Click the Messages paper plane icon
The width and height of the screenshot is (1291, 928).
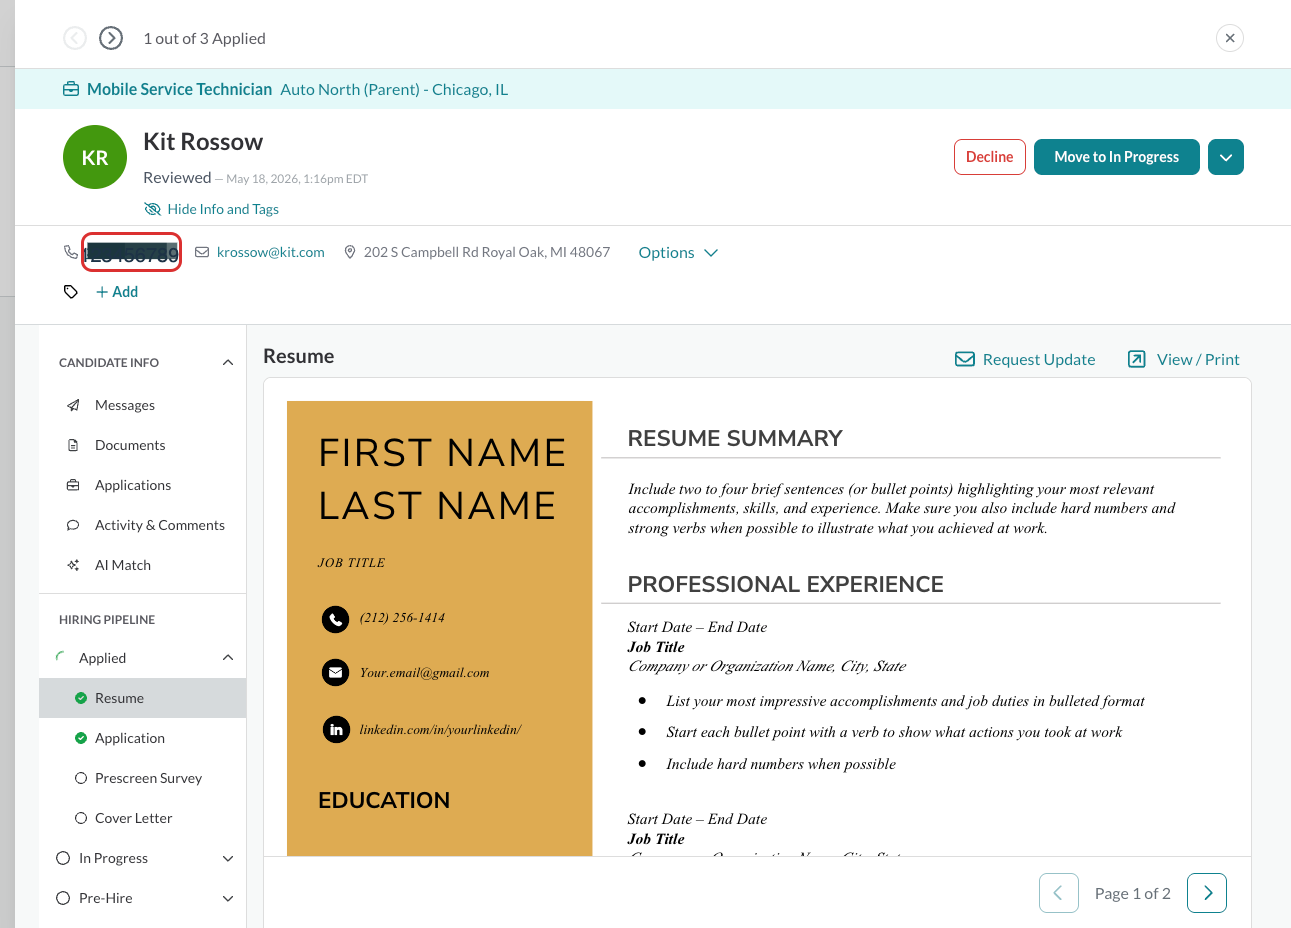pyautogui.click(x=73, y=405)
